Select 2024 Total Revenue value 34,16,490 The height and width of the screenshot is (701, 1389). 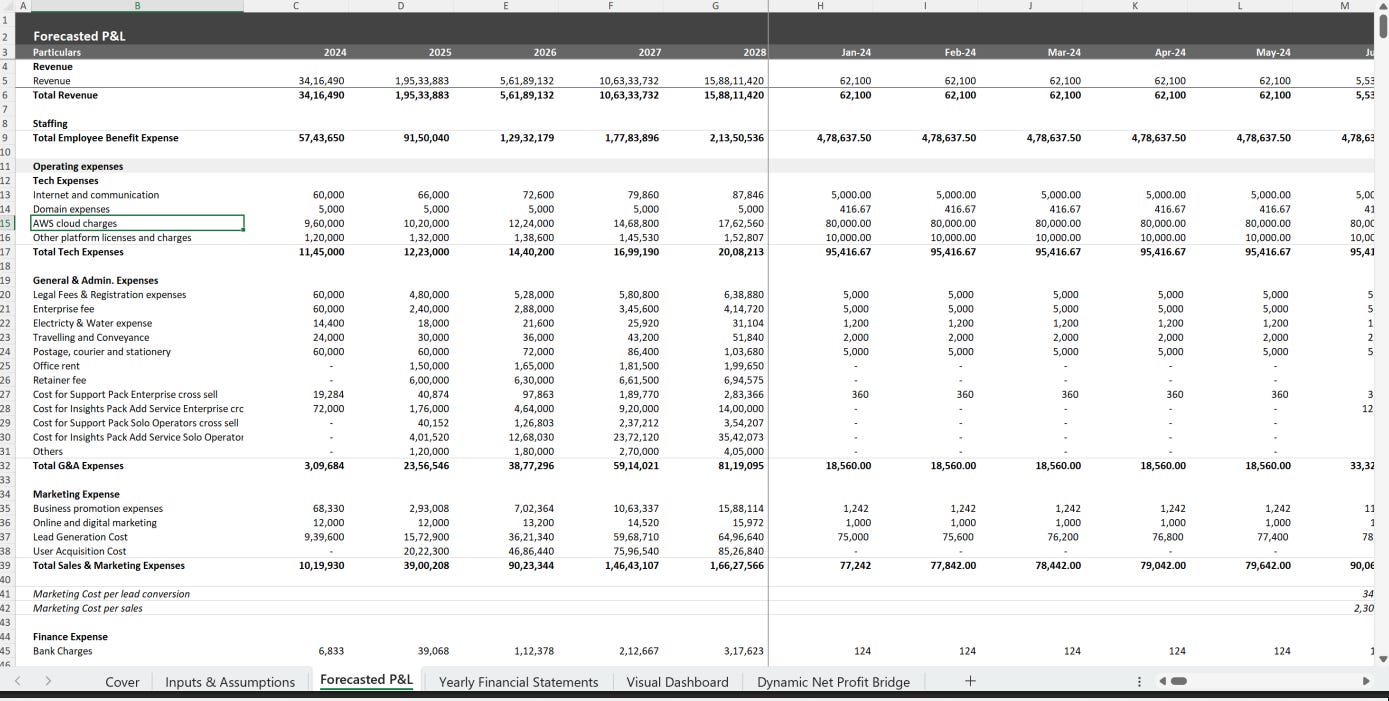(321, 95)
